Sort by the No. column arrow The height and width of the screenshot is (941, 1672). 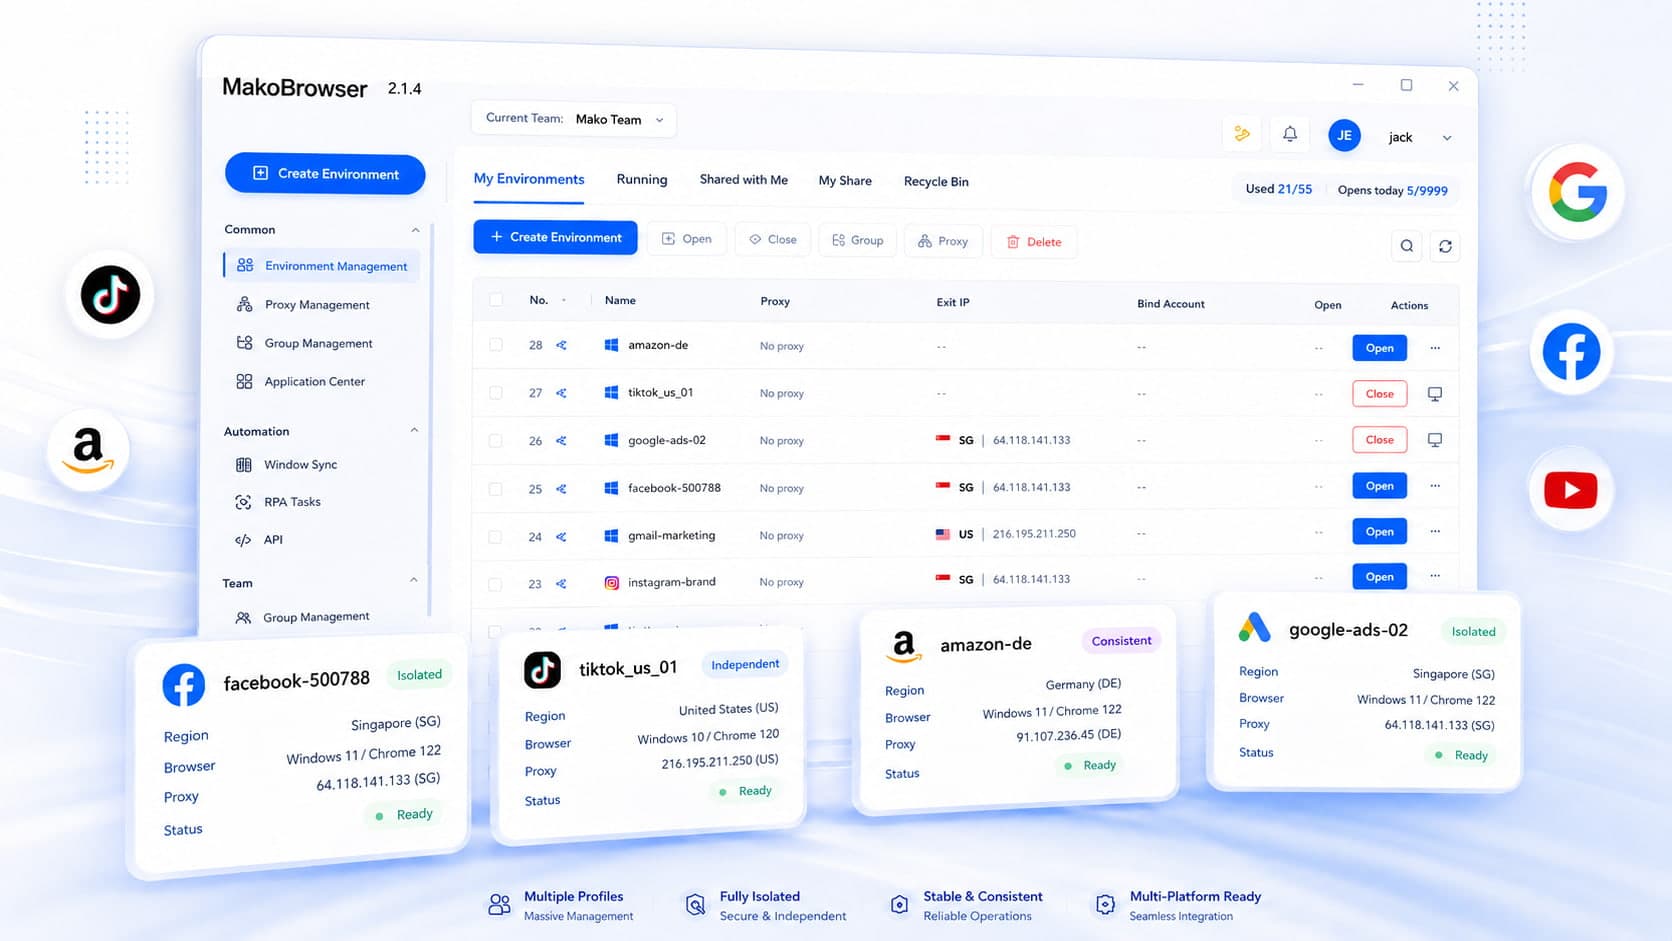click(x=564, y=301)
